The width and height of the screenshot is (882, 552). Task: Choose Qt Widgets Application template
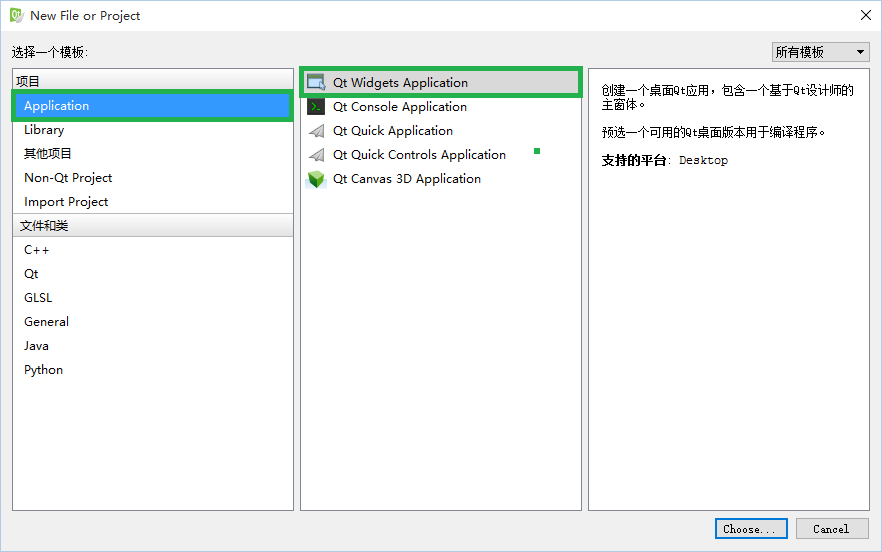(x=441, y=82)
